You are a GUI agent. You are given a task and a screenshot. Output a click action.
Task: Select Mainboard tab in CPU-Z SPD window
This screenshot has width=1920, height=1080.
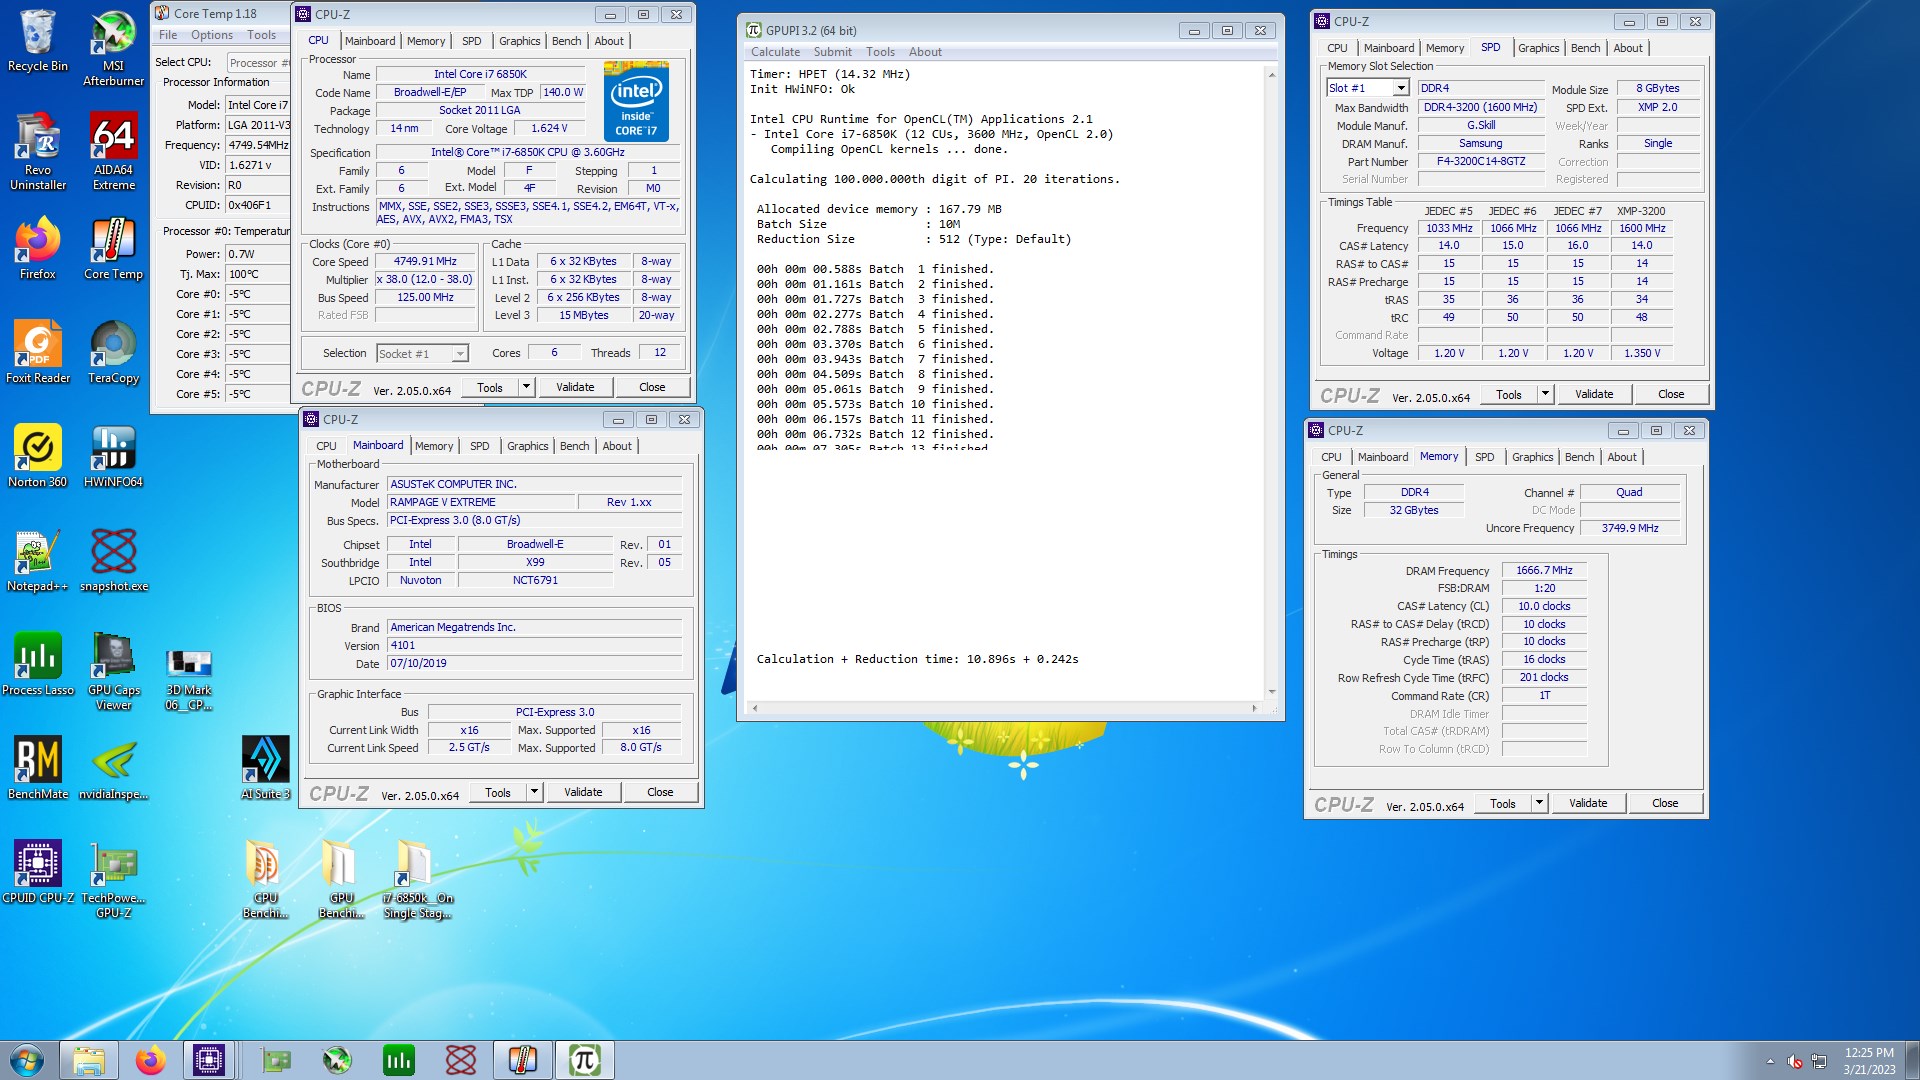point(1388,48)
